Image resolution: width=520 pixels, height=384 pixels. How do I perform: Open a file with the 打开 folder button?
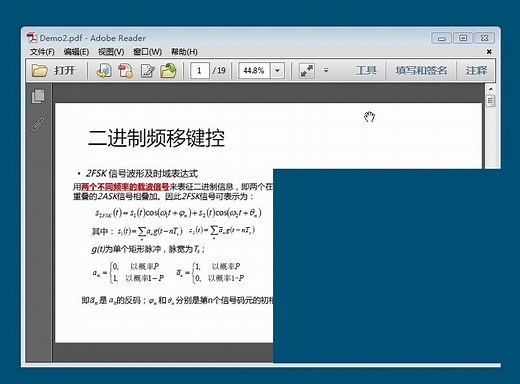click(x=54, y=71)
